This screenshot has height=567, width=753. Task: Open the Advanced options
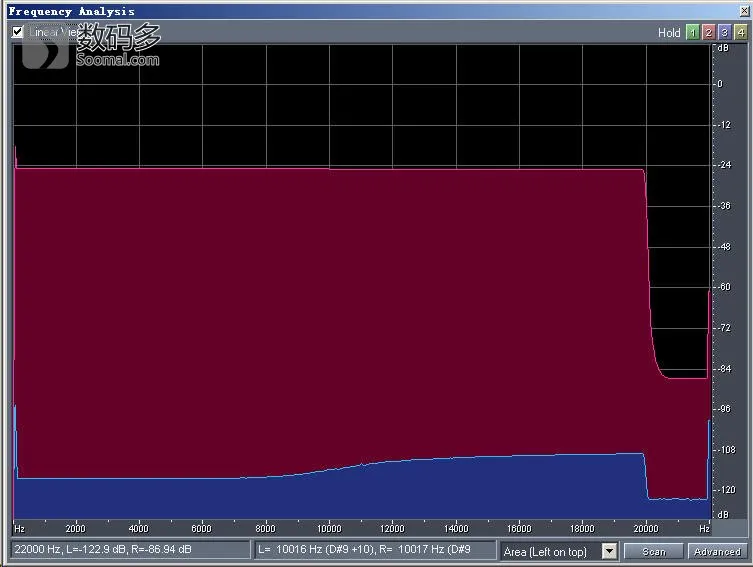(717, 551)
